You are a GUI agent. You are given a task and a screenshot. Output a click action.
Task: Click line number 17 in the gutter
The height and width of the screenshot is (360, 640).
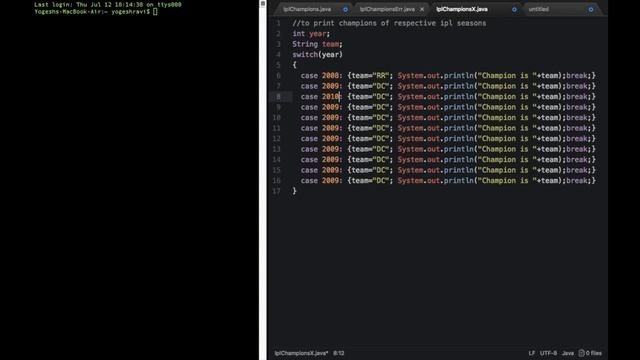(276, 191)
